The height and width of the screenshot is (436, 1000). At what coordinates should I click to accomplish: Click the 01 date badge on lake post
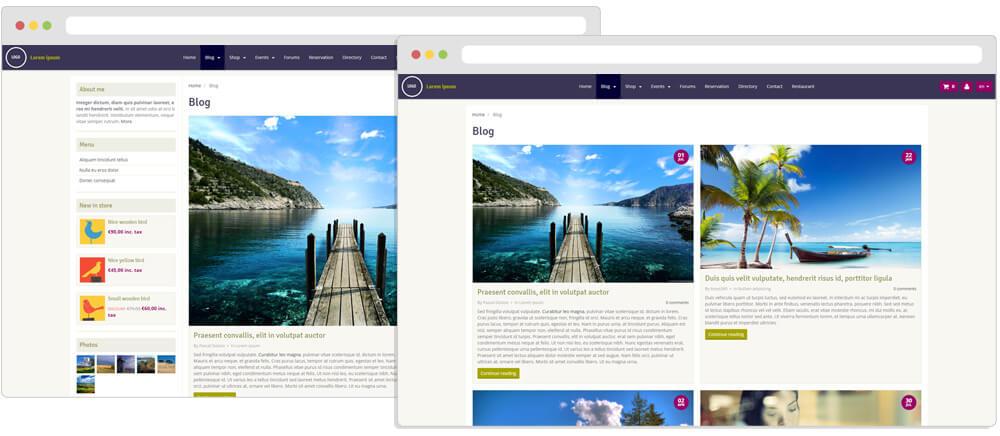click(681, 156)
